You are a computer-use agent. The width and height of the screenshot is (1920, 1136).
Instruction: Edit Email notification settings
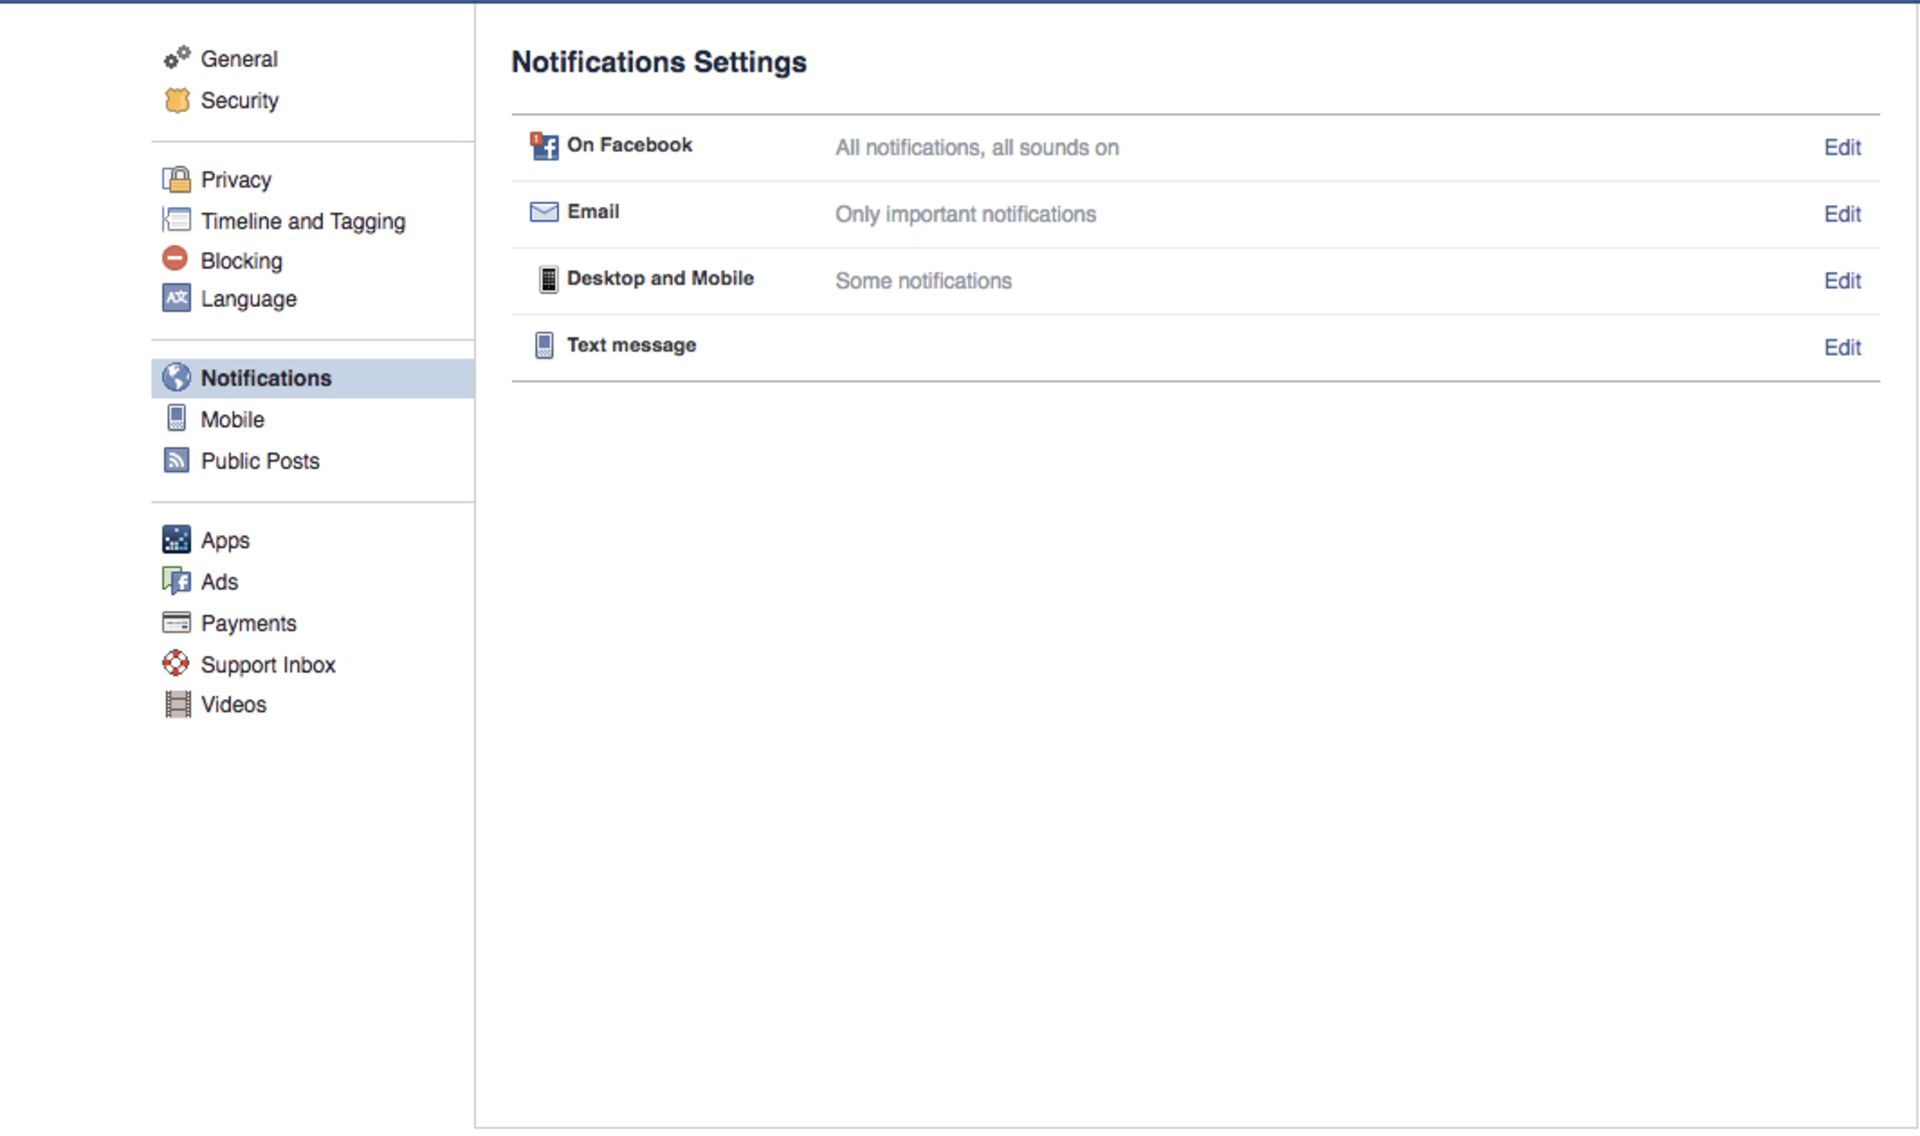pyautogui.click(x=1841, y=214)
